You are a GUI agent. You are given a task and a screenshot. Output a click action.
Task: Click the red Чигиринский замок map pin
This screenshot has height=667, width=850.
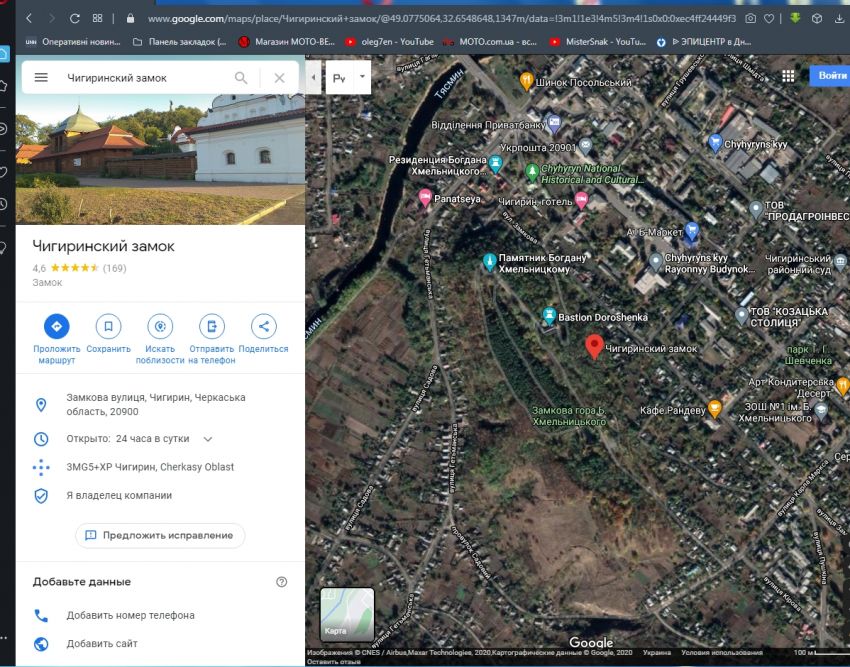(x=595, y=347)
